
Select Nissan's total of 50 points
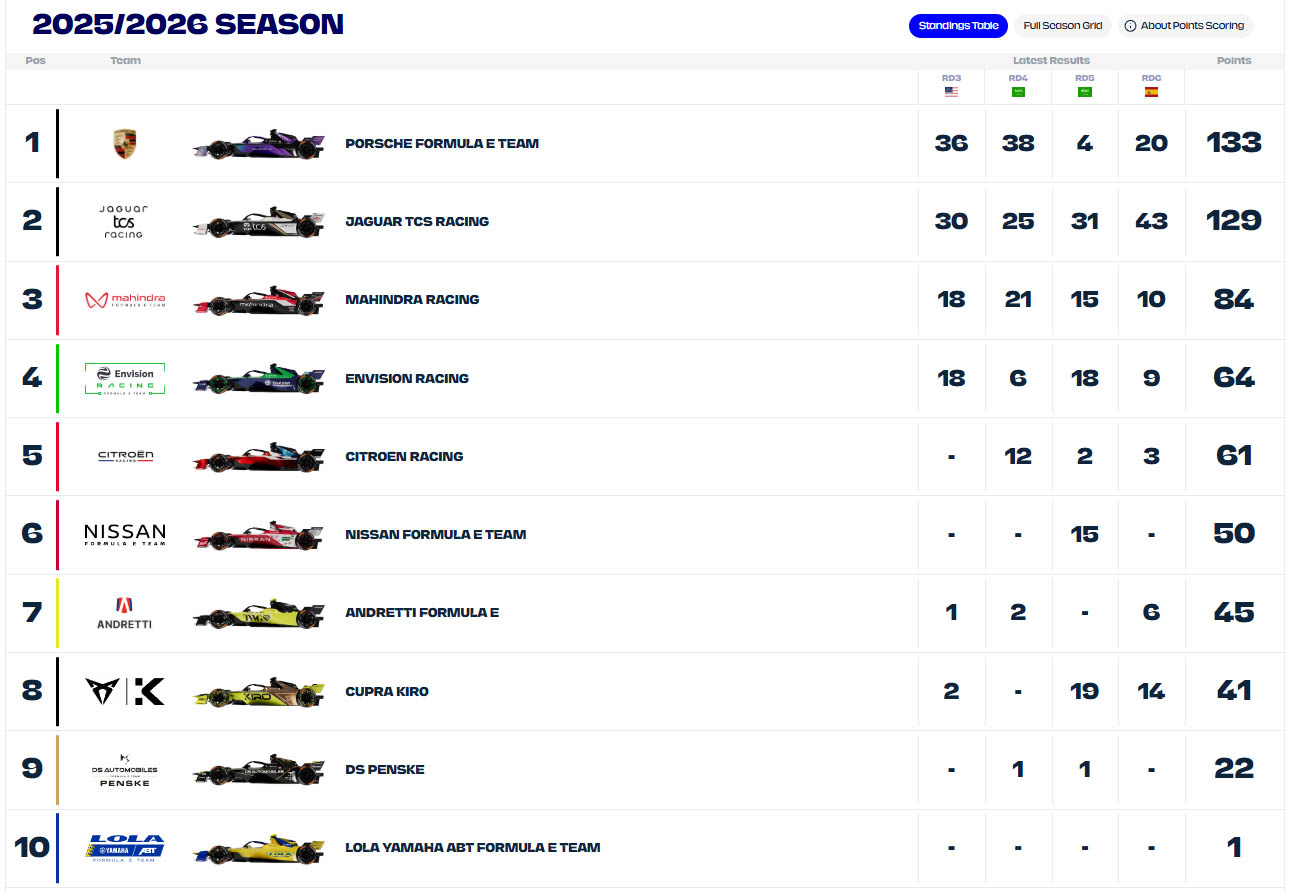[x=1234, y=534]
